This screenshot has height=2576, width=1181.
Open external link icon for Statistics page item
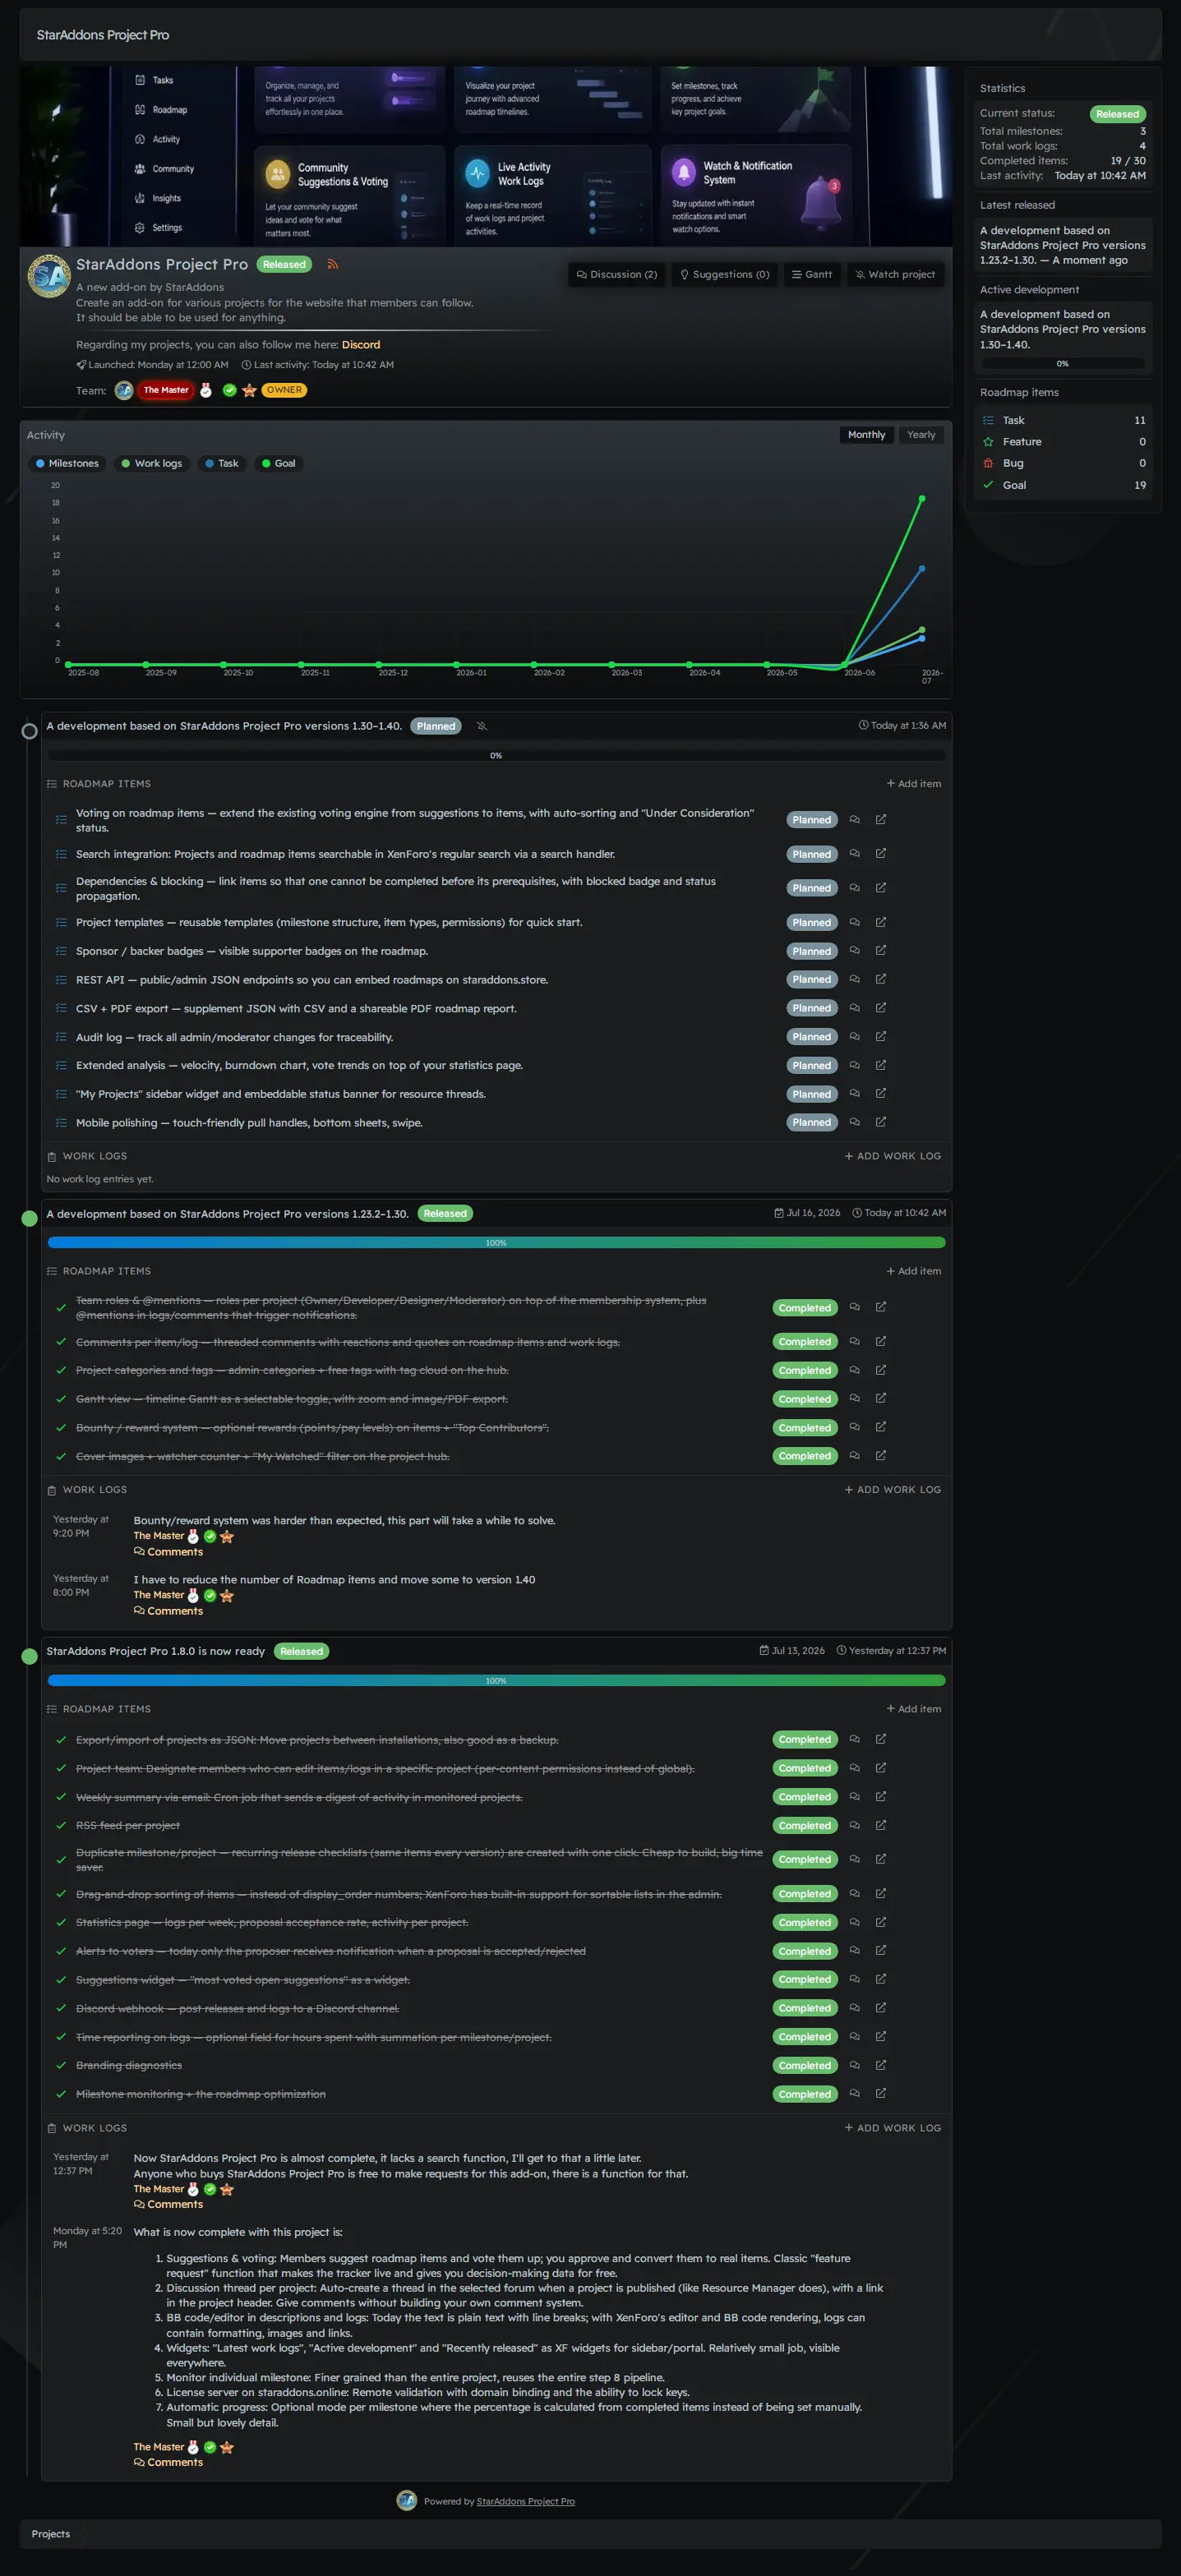click(x=880, y=1922)
